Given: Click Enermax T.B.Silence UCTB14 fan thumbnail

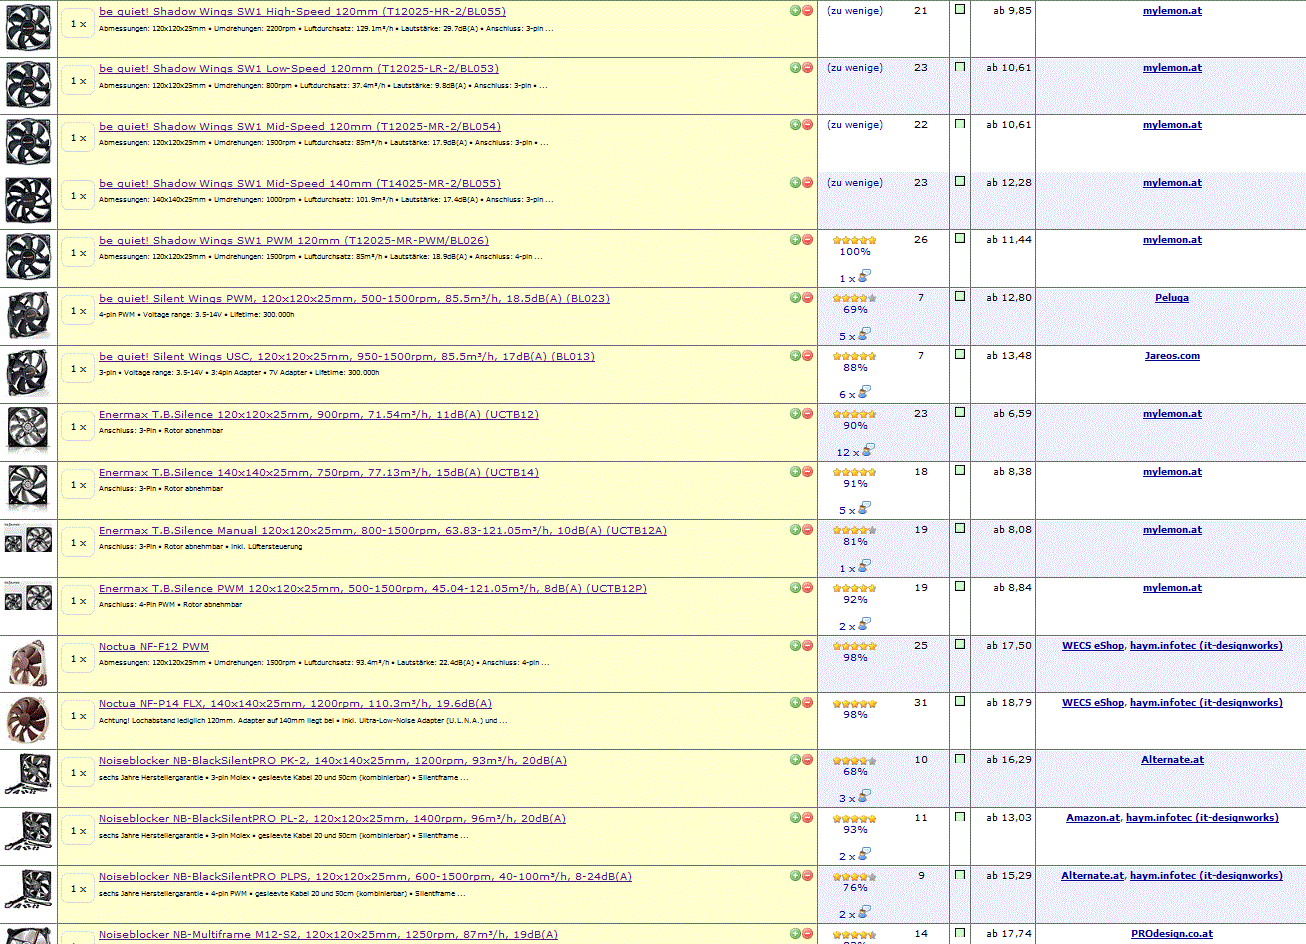Looking at the screenshot, I should pos(28,486).
